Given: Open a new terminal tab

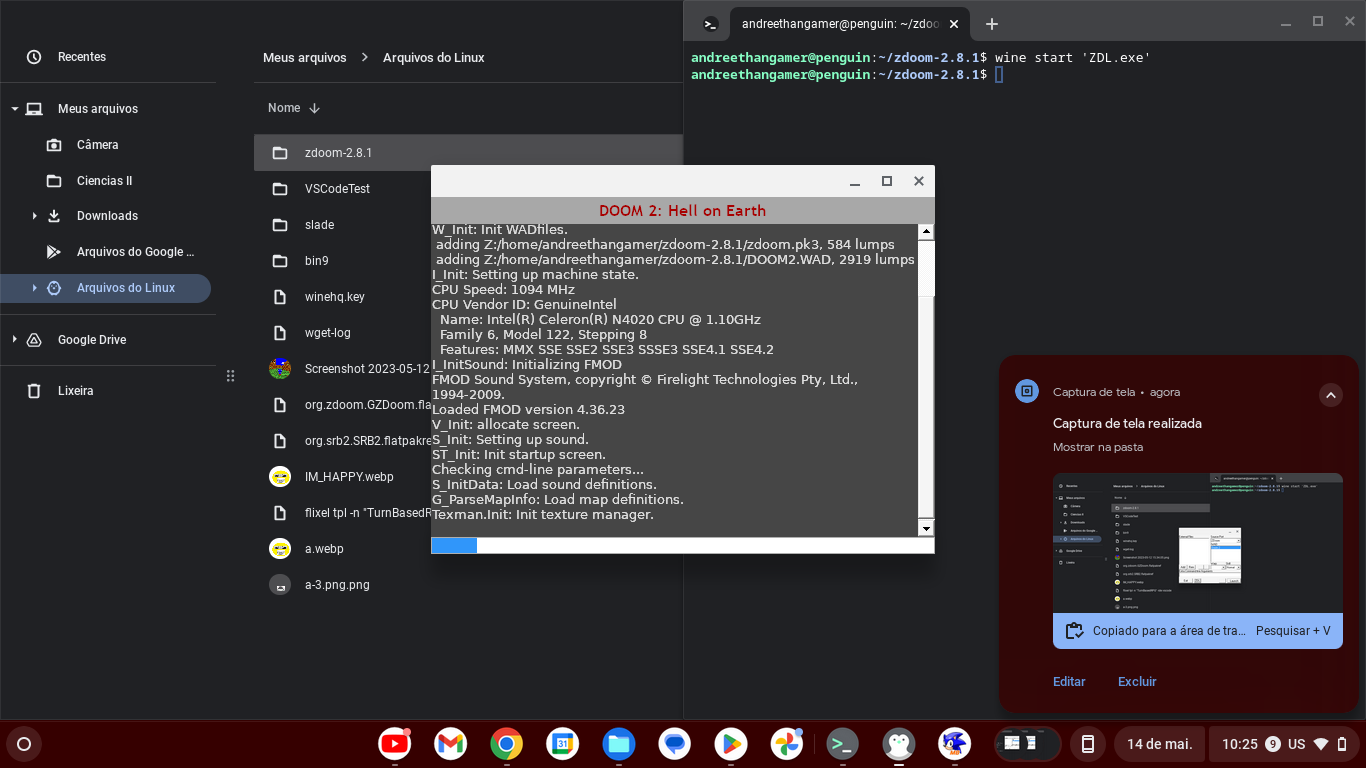Looking at the screenshot, I should [x=992, y=24].
